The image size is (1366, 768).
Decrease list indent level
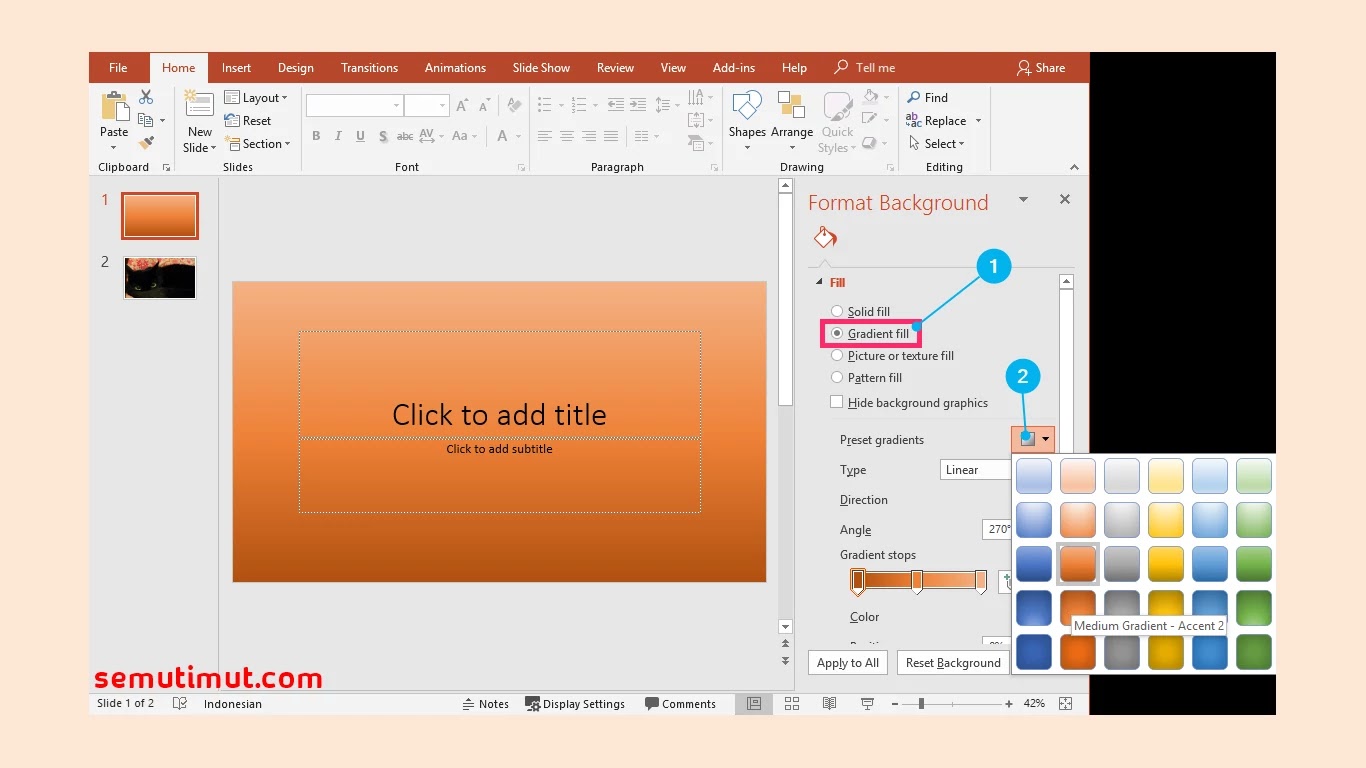coord(616,105)
